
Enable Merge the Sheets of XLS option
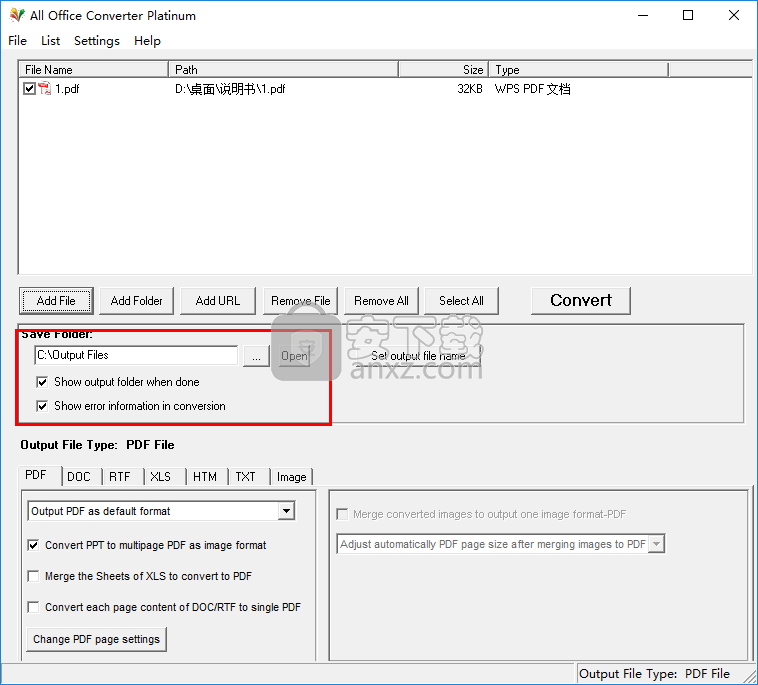coord(33,576)
